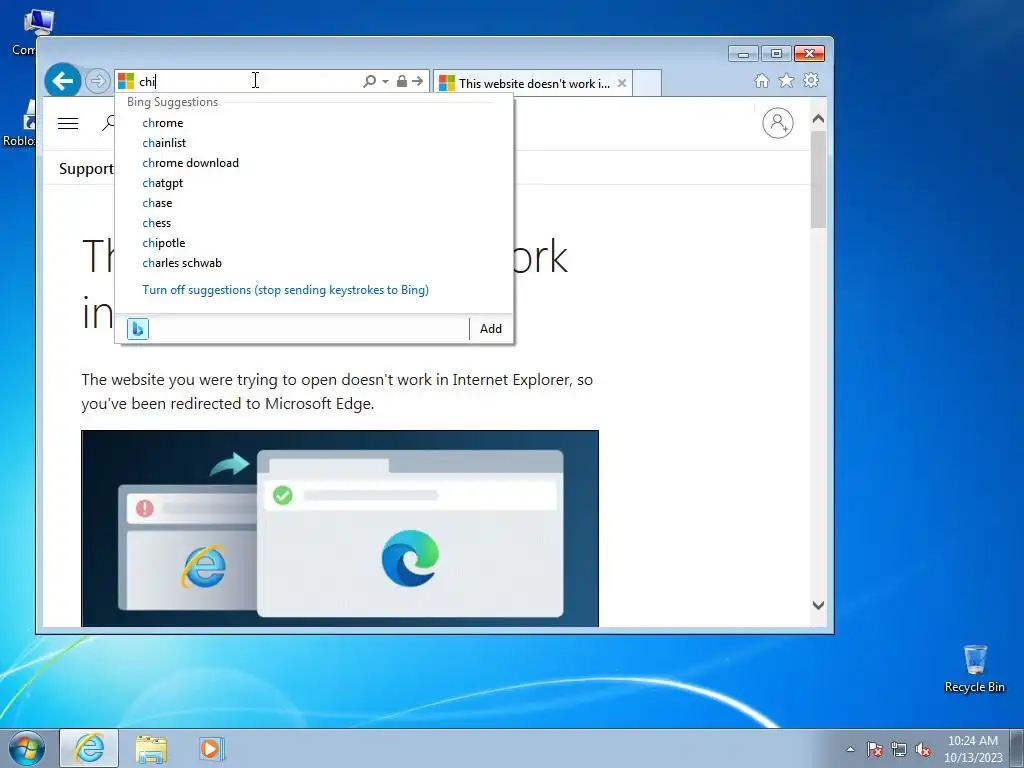Click inside the address bar text field
This screenshot has width=1024, height=768.
coord(248,82)
